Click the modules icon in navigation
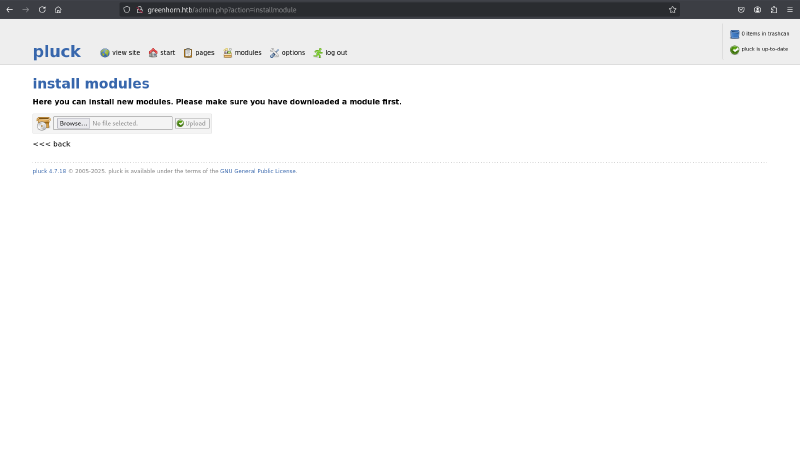Viewport: 800px width, 451px height. tap(228, 53)
